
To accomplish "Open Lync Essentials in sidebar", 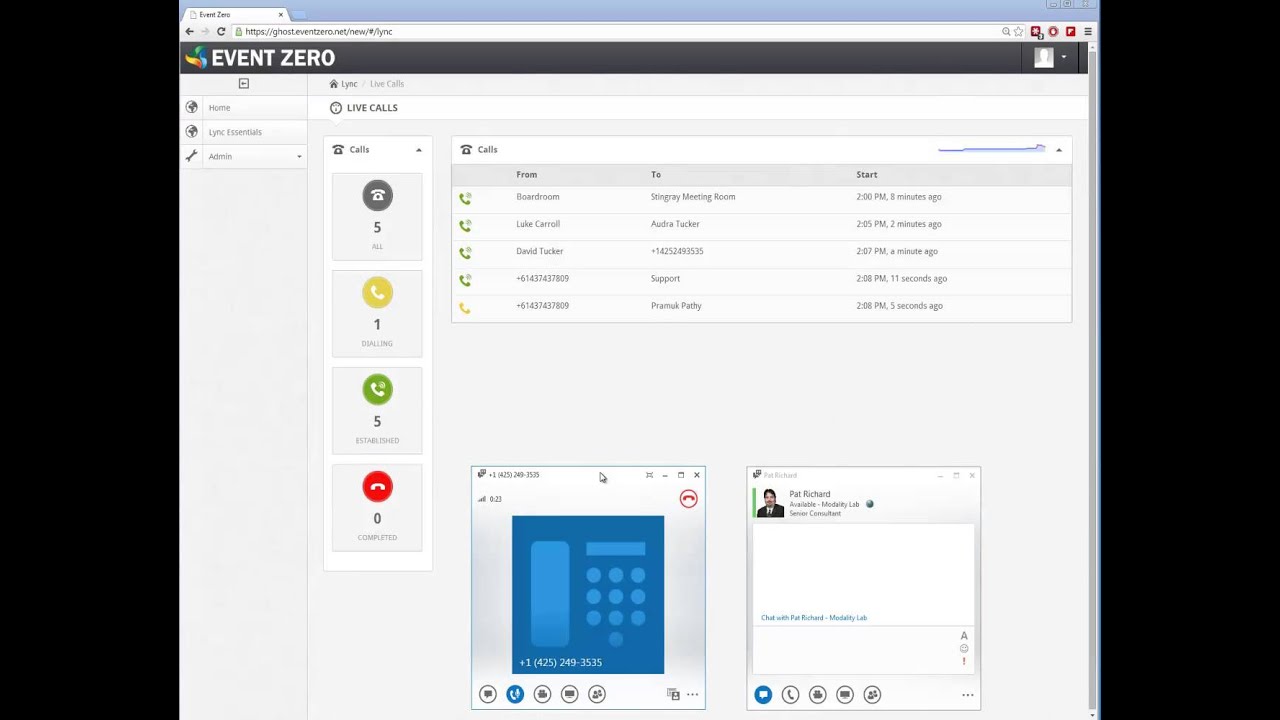I will [235, 132].
